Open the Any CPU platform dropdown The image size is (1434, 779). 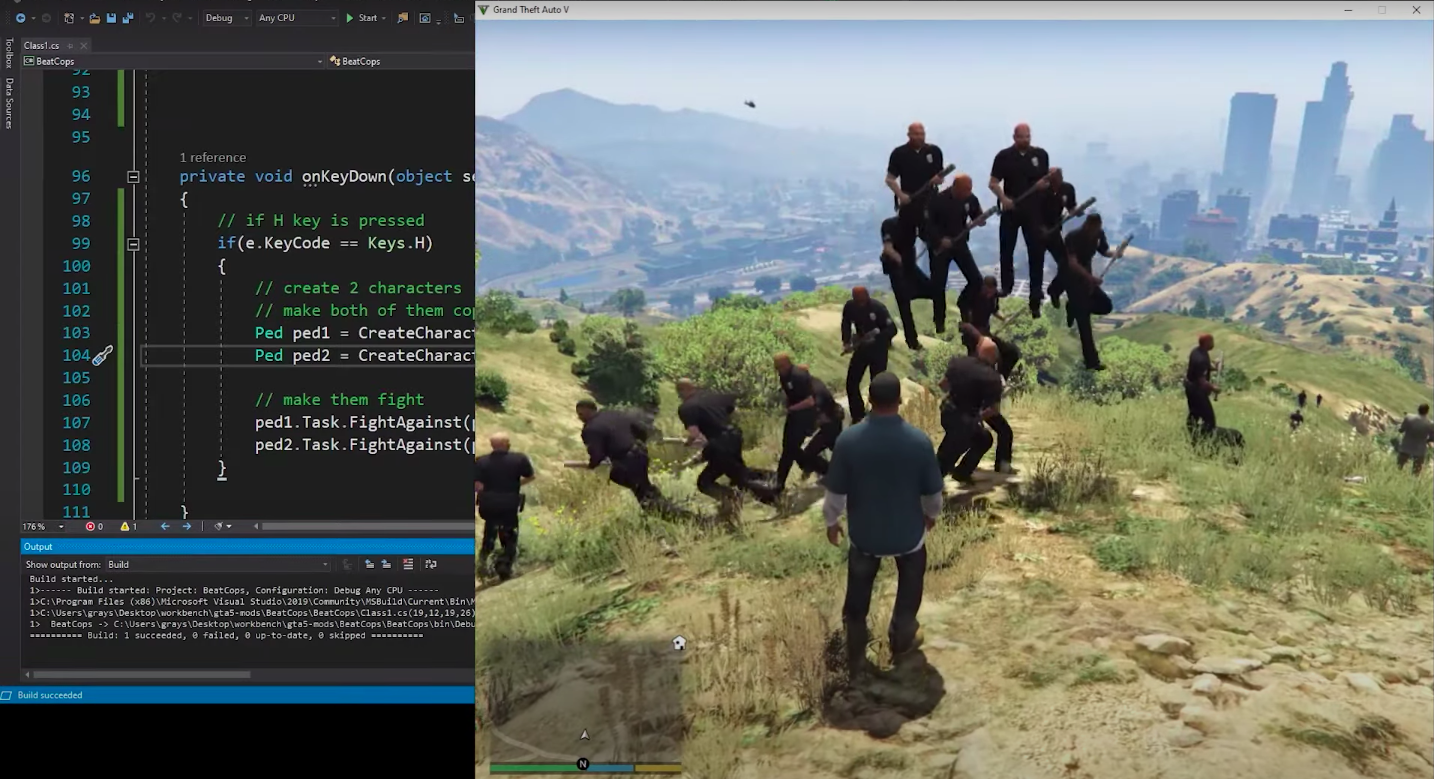point(297,18)
